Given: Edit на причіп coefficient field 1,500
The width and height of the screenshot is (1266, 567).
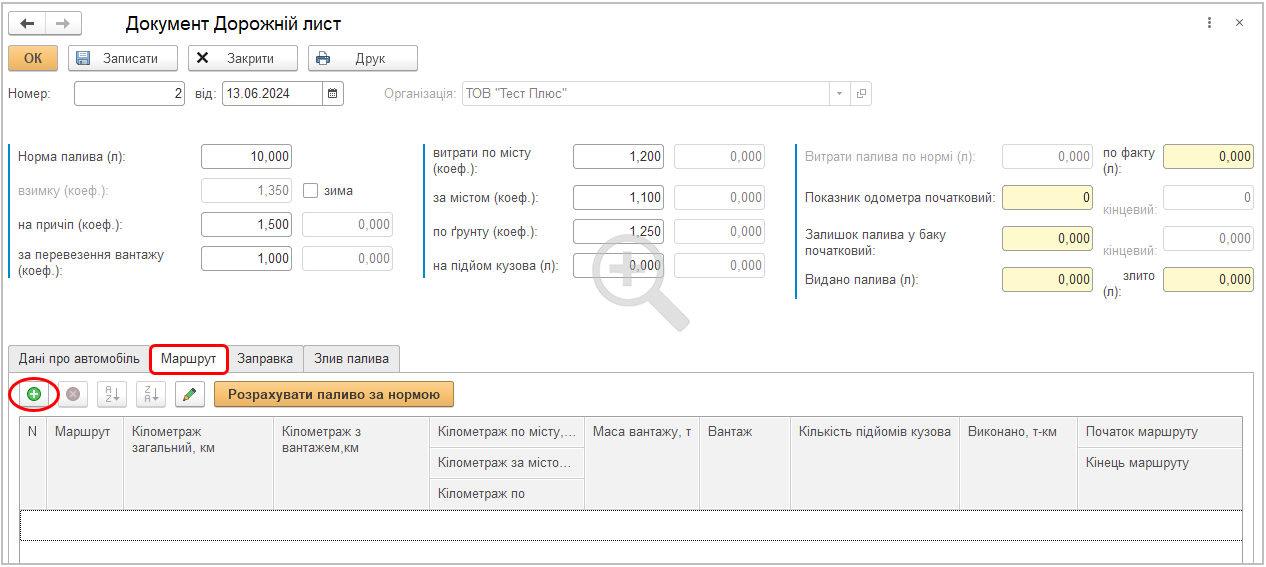Looking at the screenshot, I should coord(247,225).
